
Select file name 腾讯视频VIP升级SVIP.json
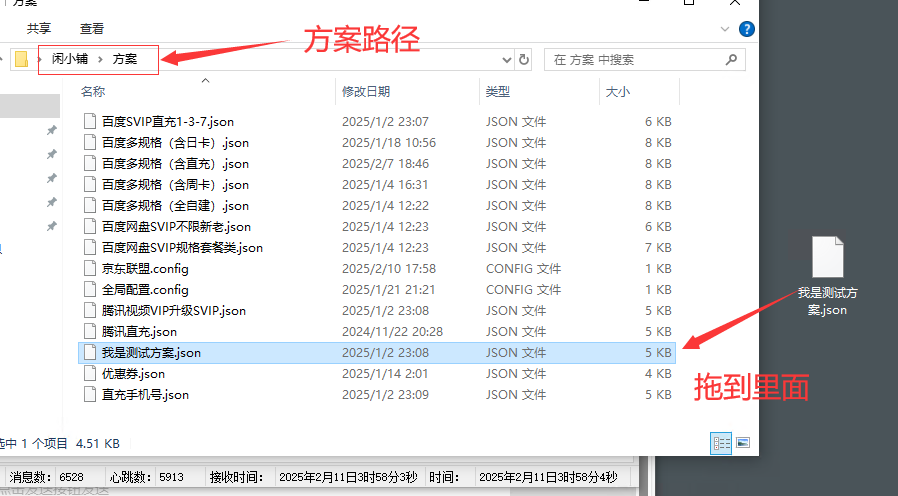(174, 310)
